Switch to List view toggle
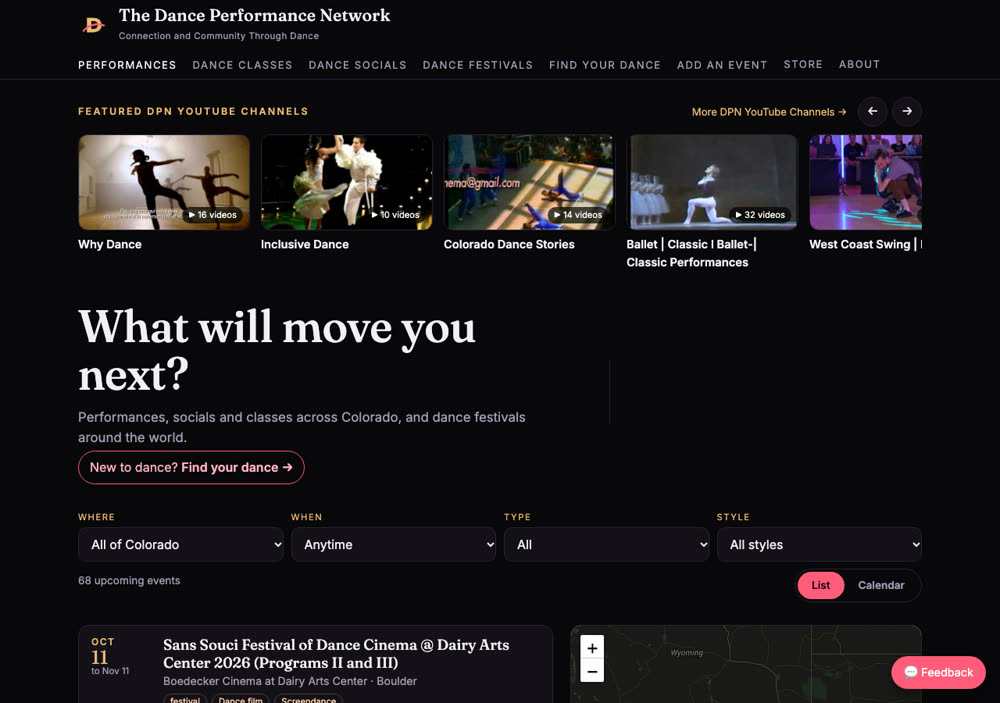This screenshot has width=1000, height=703. 821,585
